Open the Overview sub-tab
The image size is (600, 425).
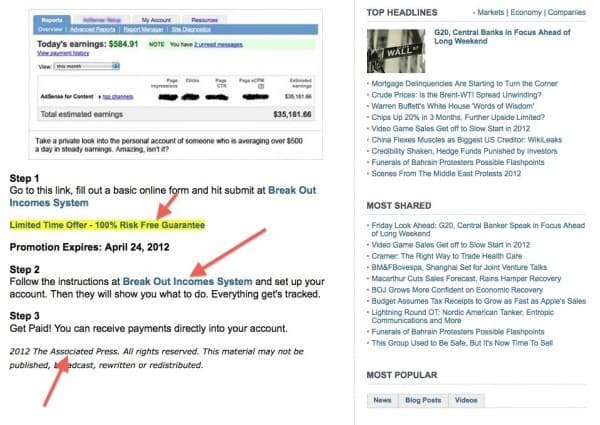(x=50, y=29)
